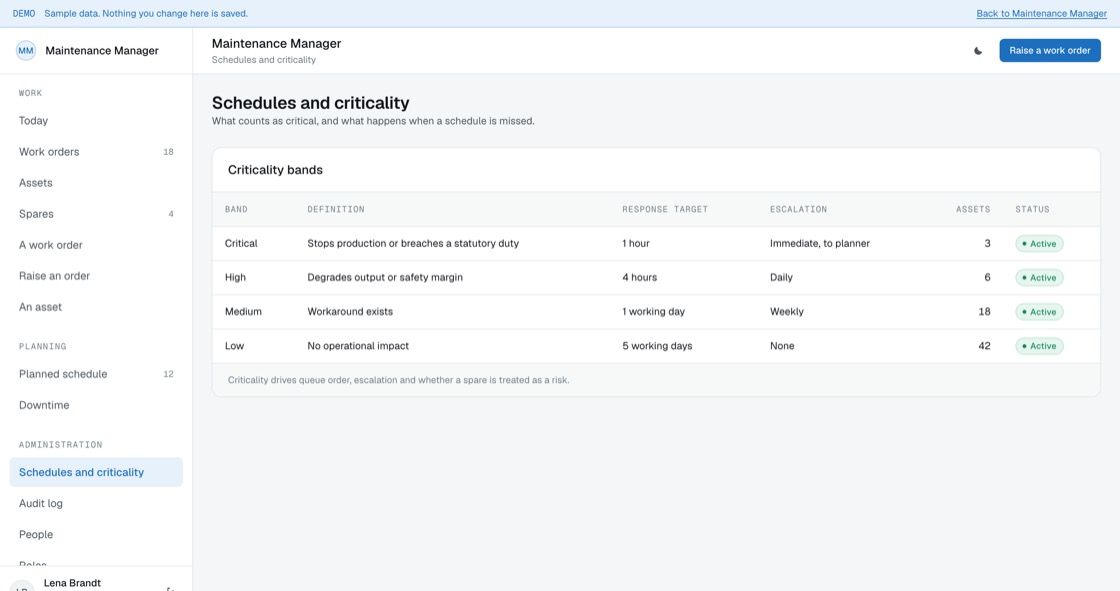Select the Low band row name
Viewport: 1120px width, 591px height.
(234, 346)
